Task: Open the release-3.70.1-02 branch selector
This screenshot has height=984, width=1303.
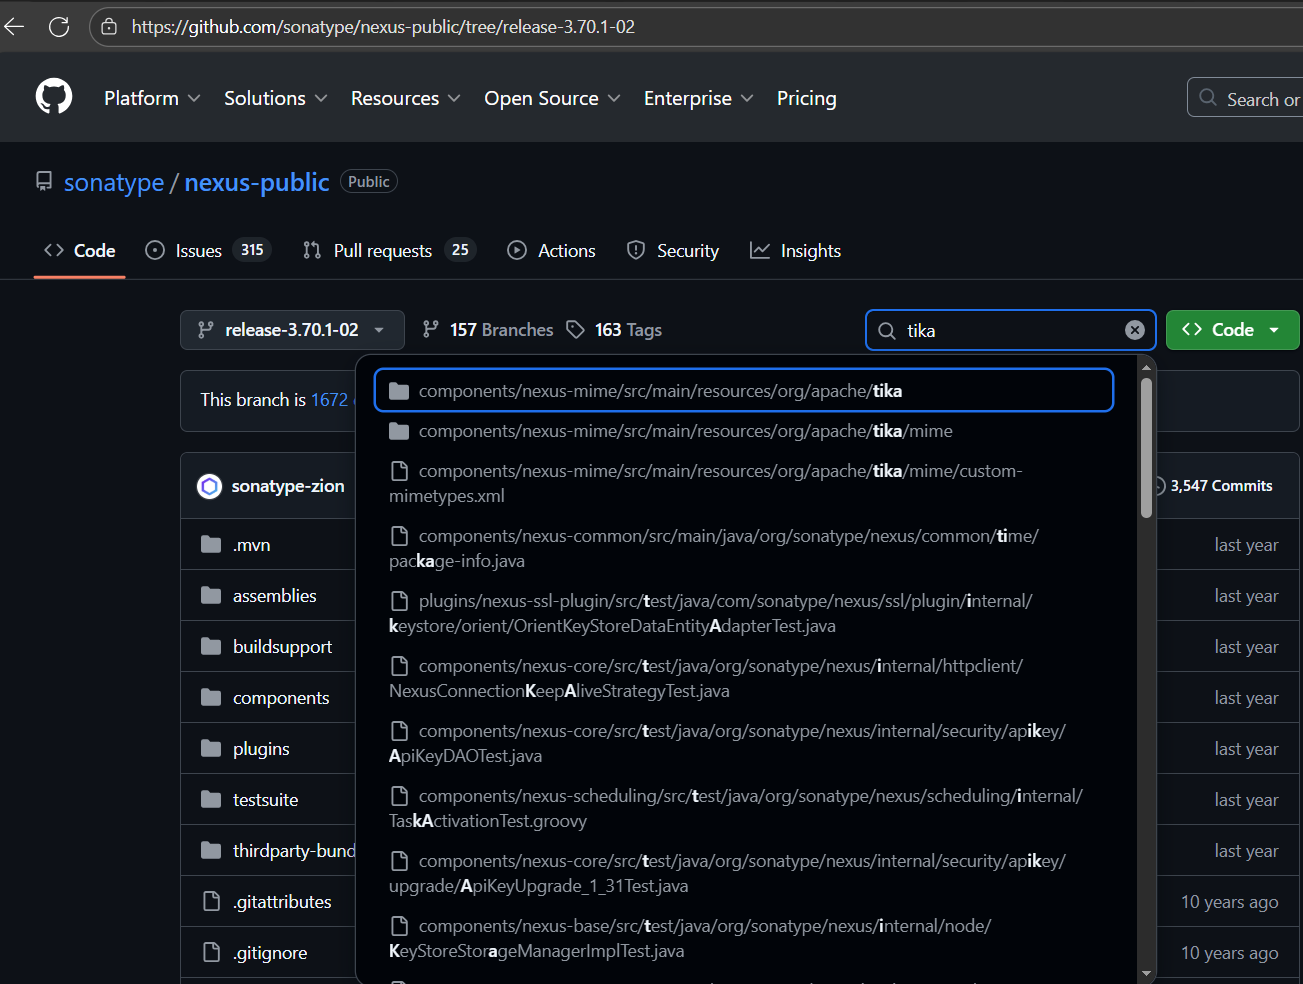Action: point(292,330)
